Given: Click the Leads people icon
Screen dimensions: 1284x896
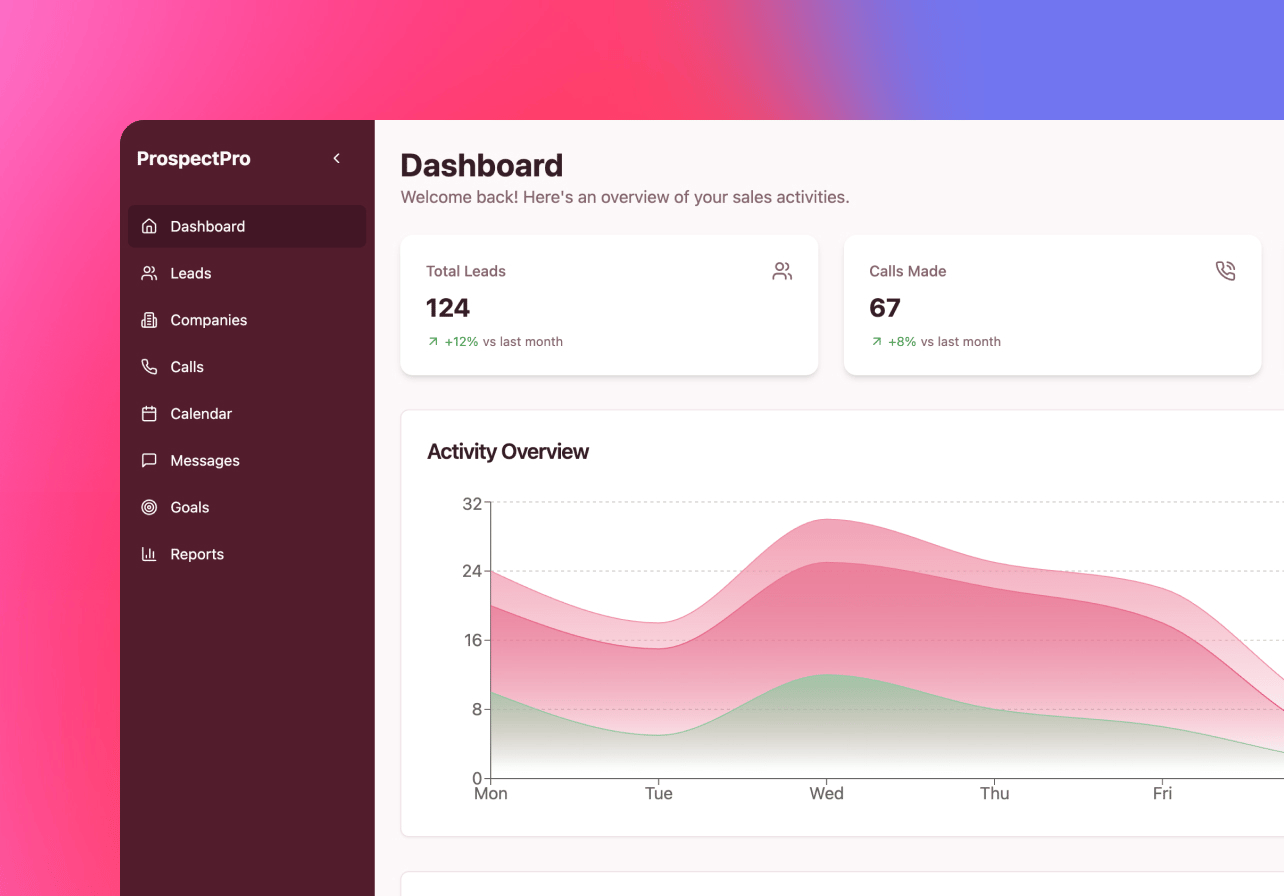Looking at the screenshot, I should [148, 273].
